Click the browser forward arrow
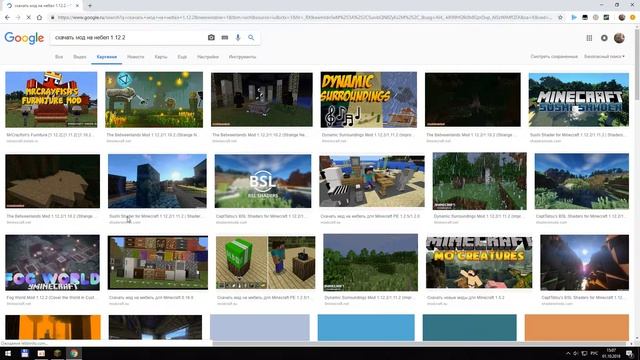The image size is (640, 360). click(x=18, y=18)
